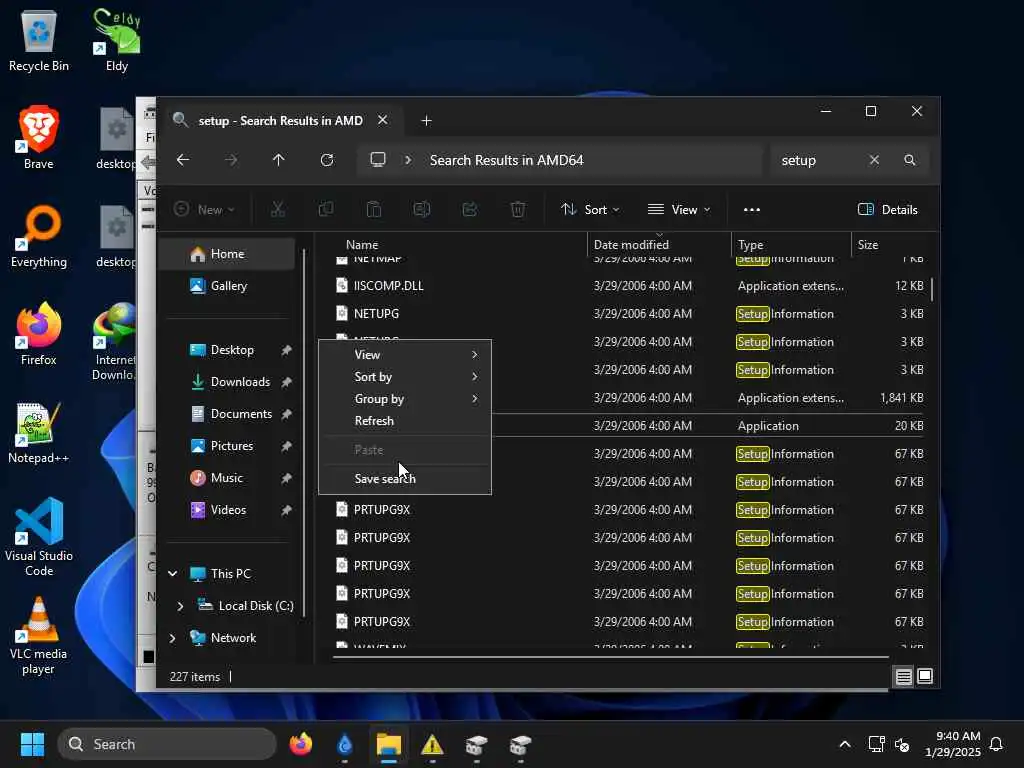Open the notification bell

[x=997, y=744]
